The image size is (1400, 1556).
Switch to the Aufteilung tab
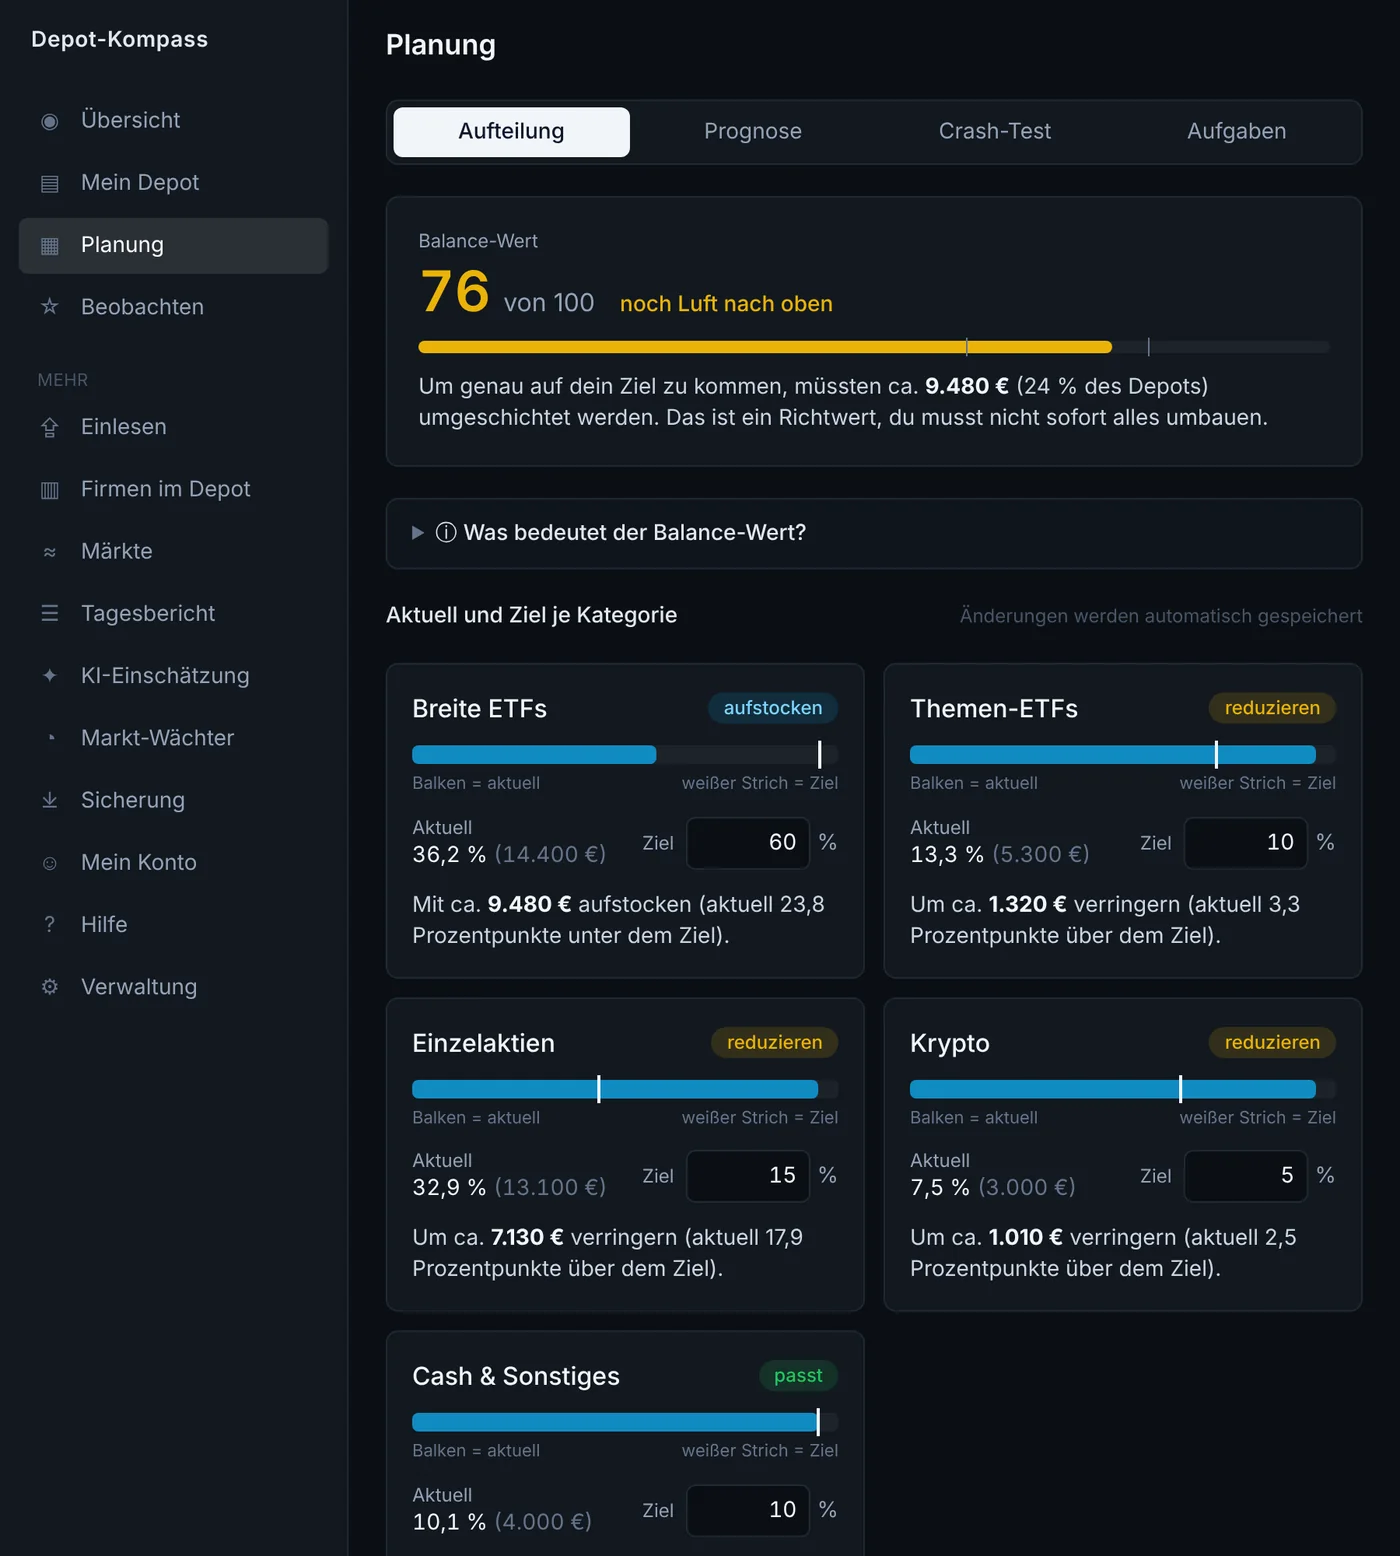click(x=511, y=132)
